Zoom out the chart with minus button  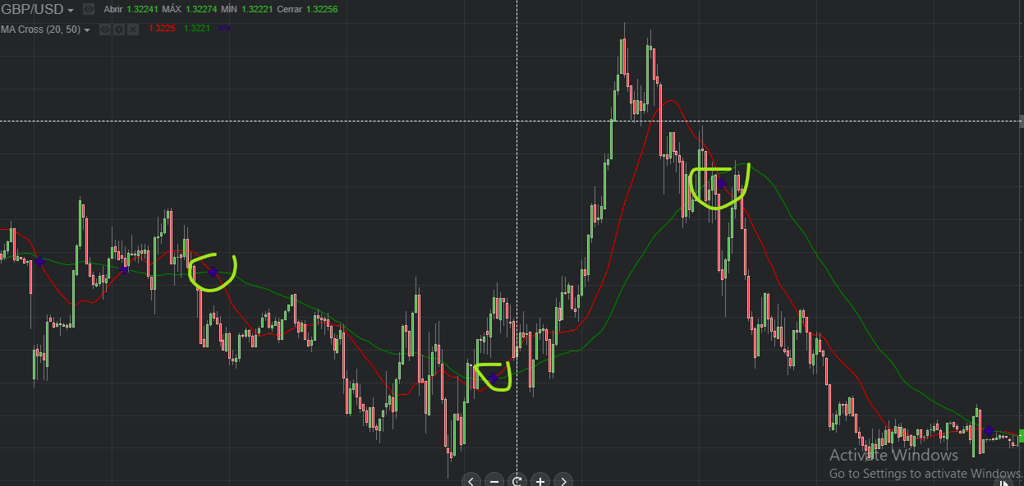(494, 481)
